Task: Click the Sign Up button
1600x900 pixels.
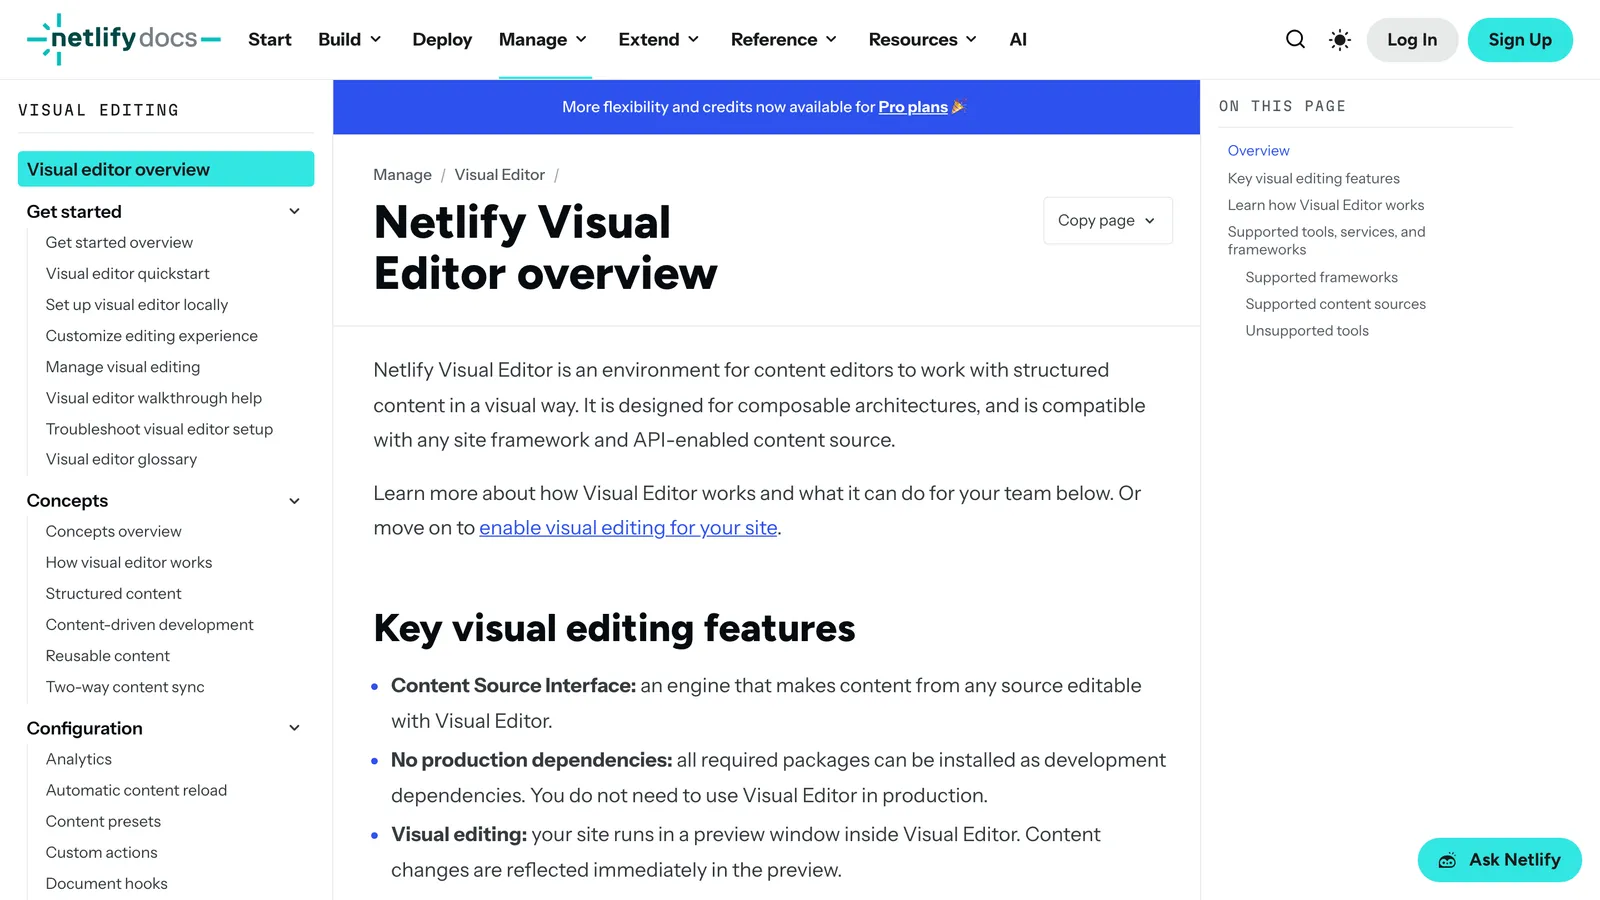Action: point(1520,40)
